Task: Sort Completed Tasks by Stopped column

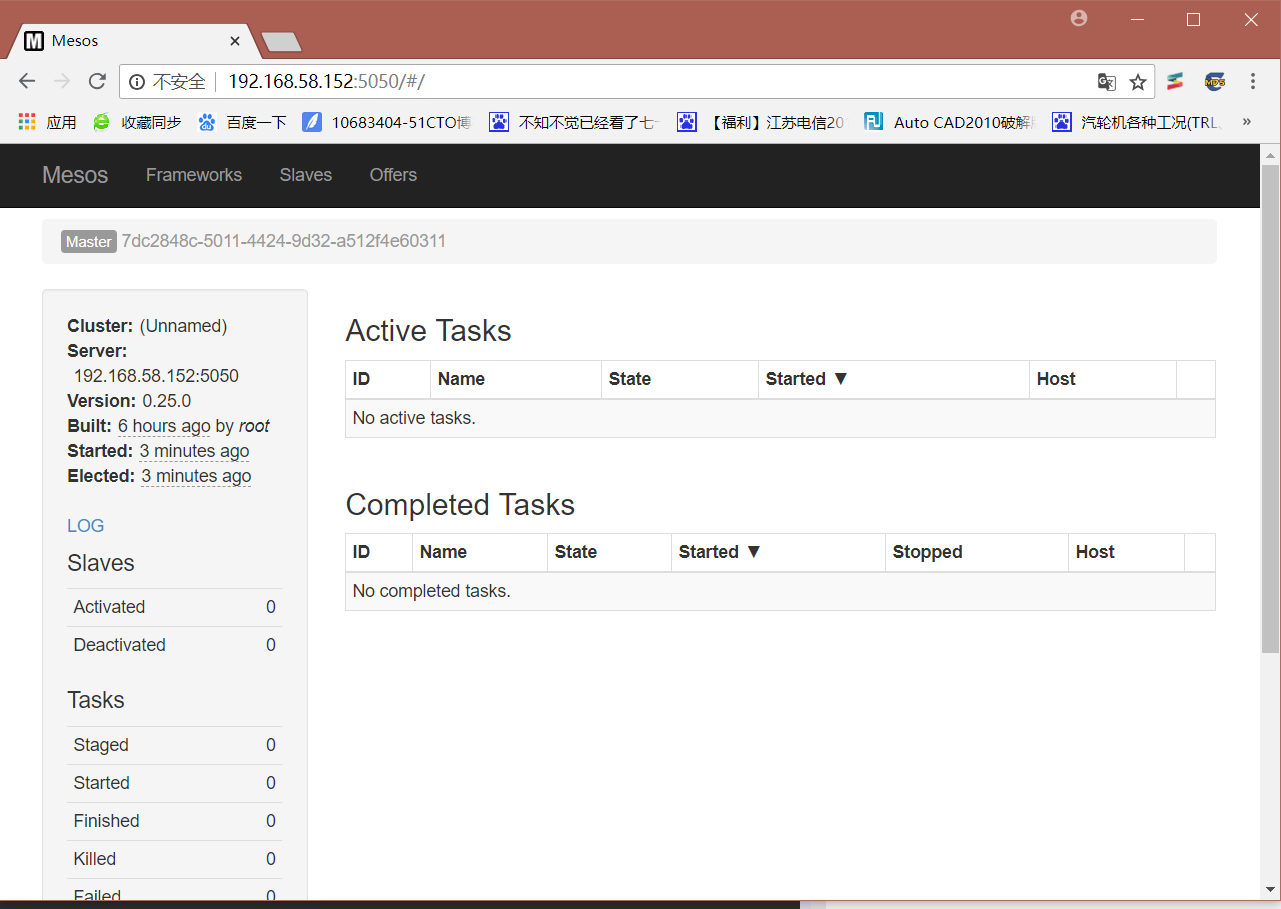Action: coord(977,552)
